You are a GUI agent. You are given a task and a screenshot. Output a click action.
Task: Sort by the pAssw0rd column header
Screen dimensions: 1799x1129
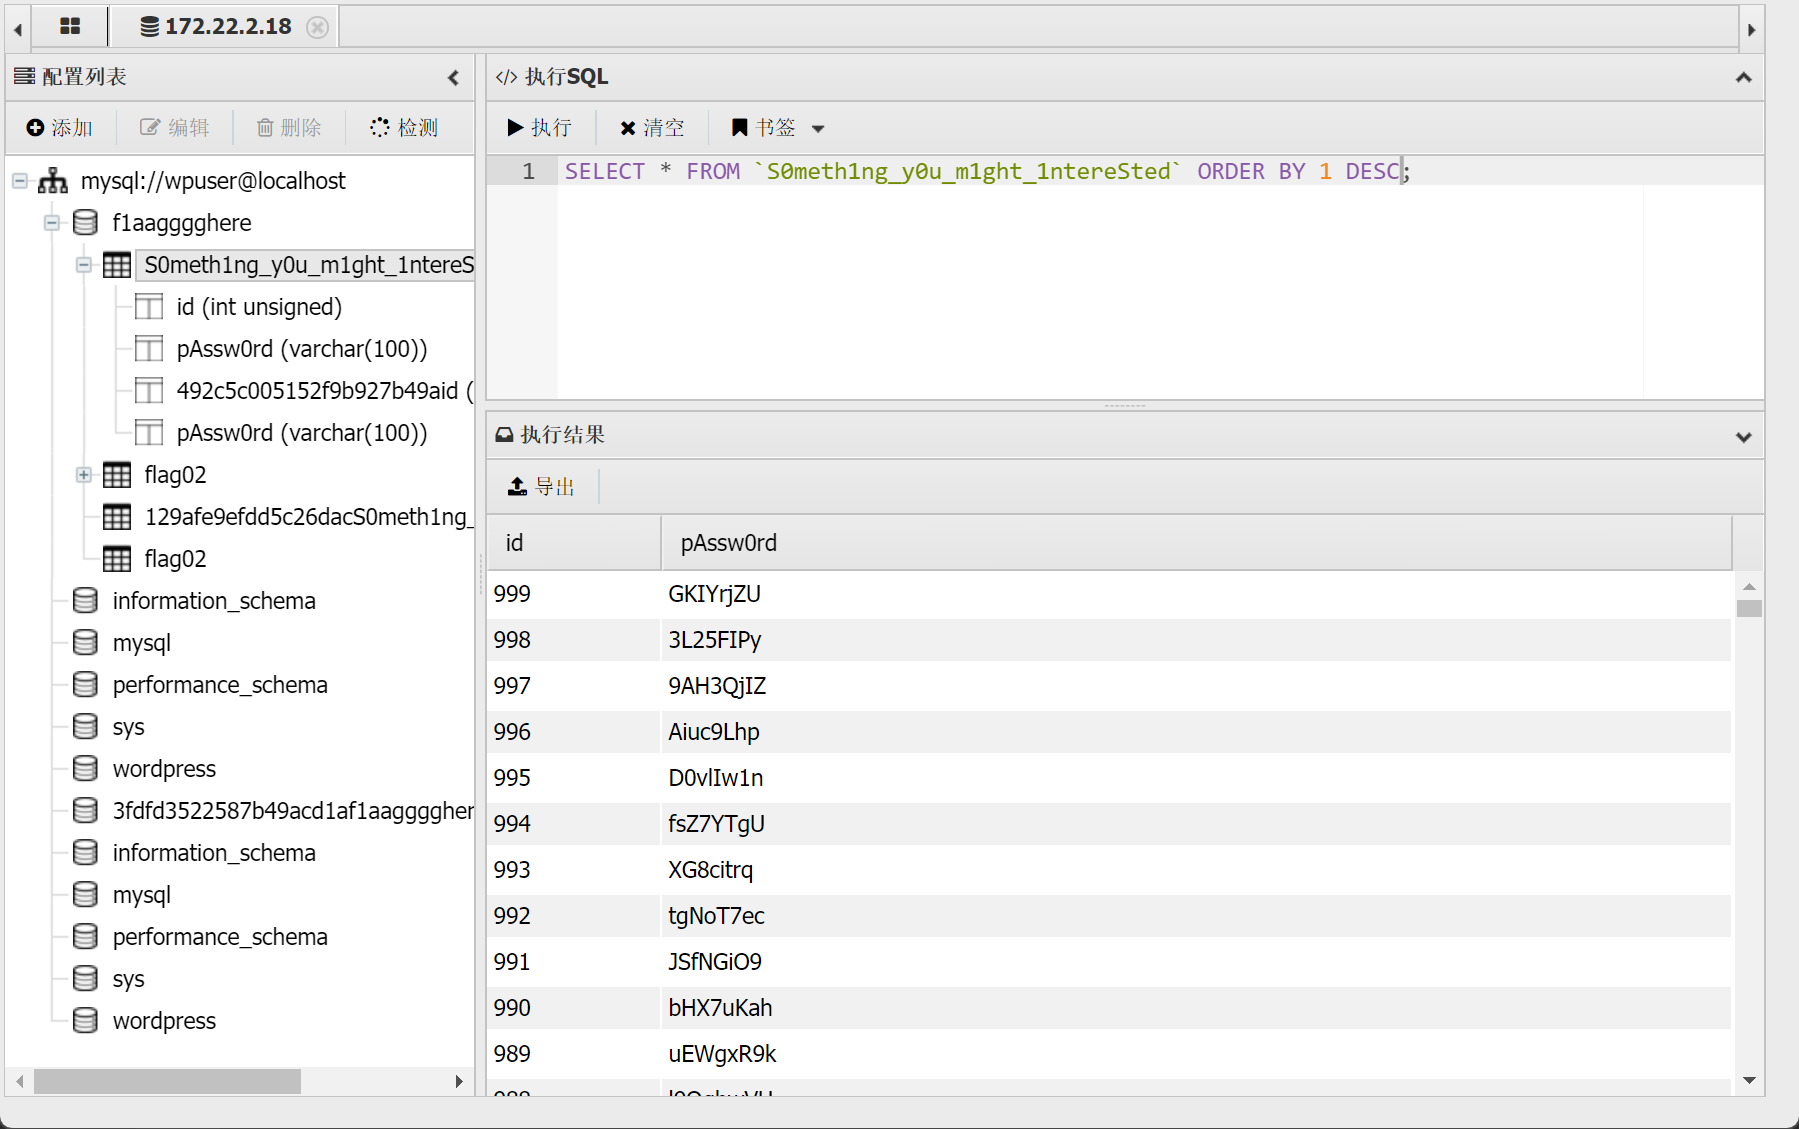(x=1197, y=543)
